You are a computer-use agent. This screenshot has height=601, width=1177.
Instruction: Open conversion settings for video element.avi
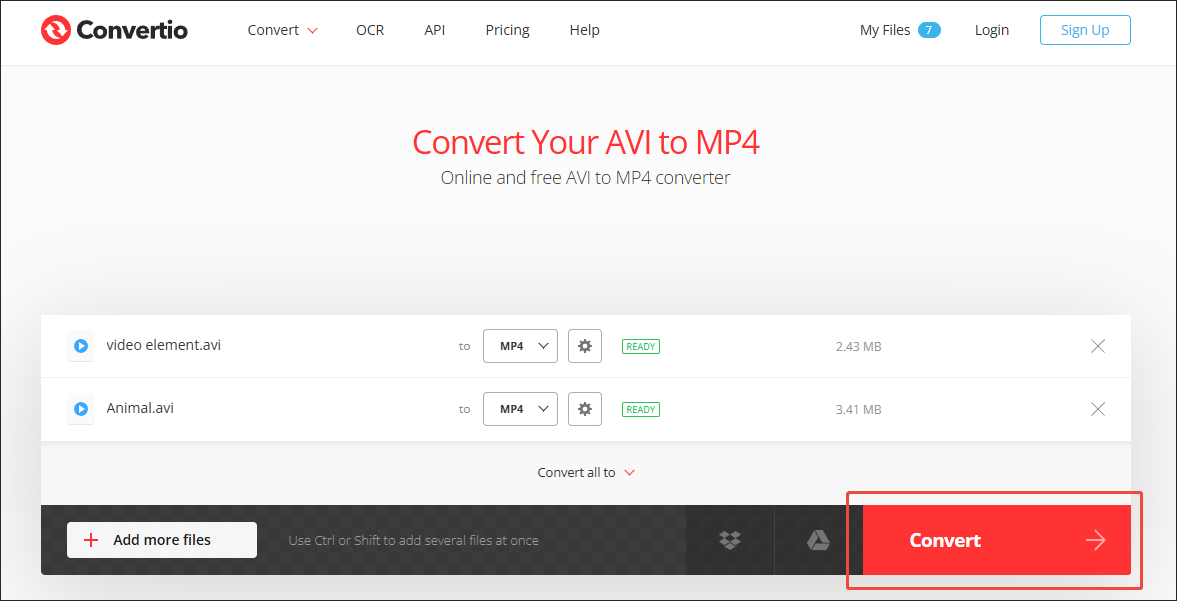[585, 346]
